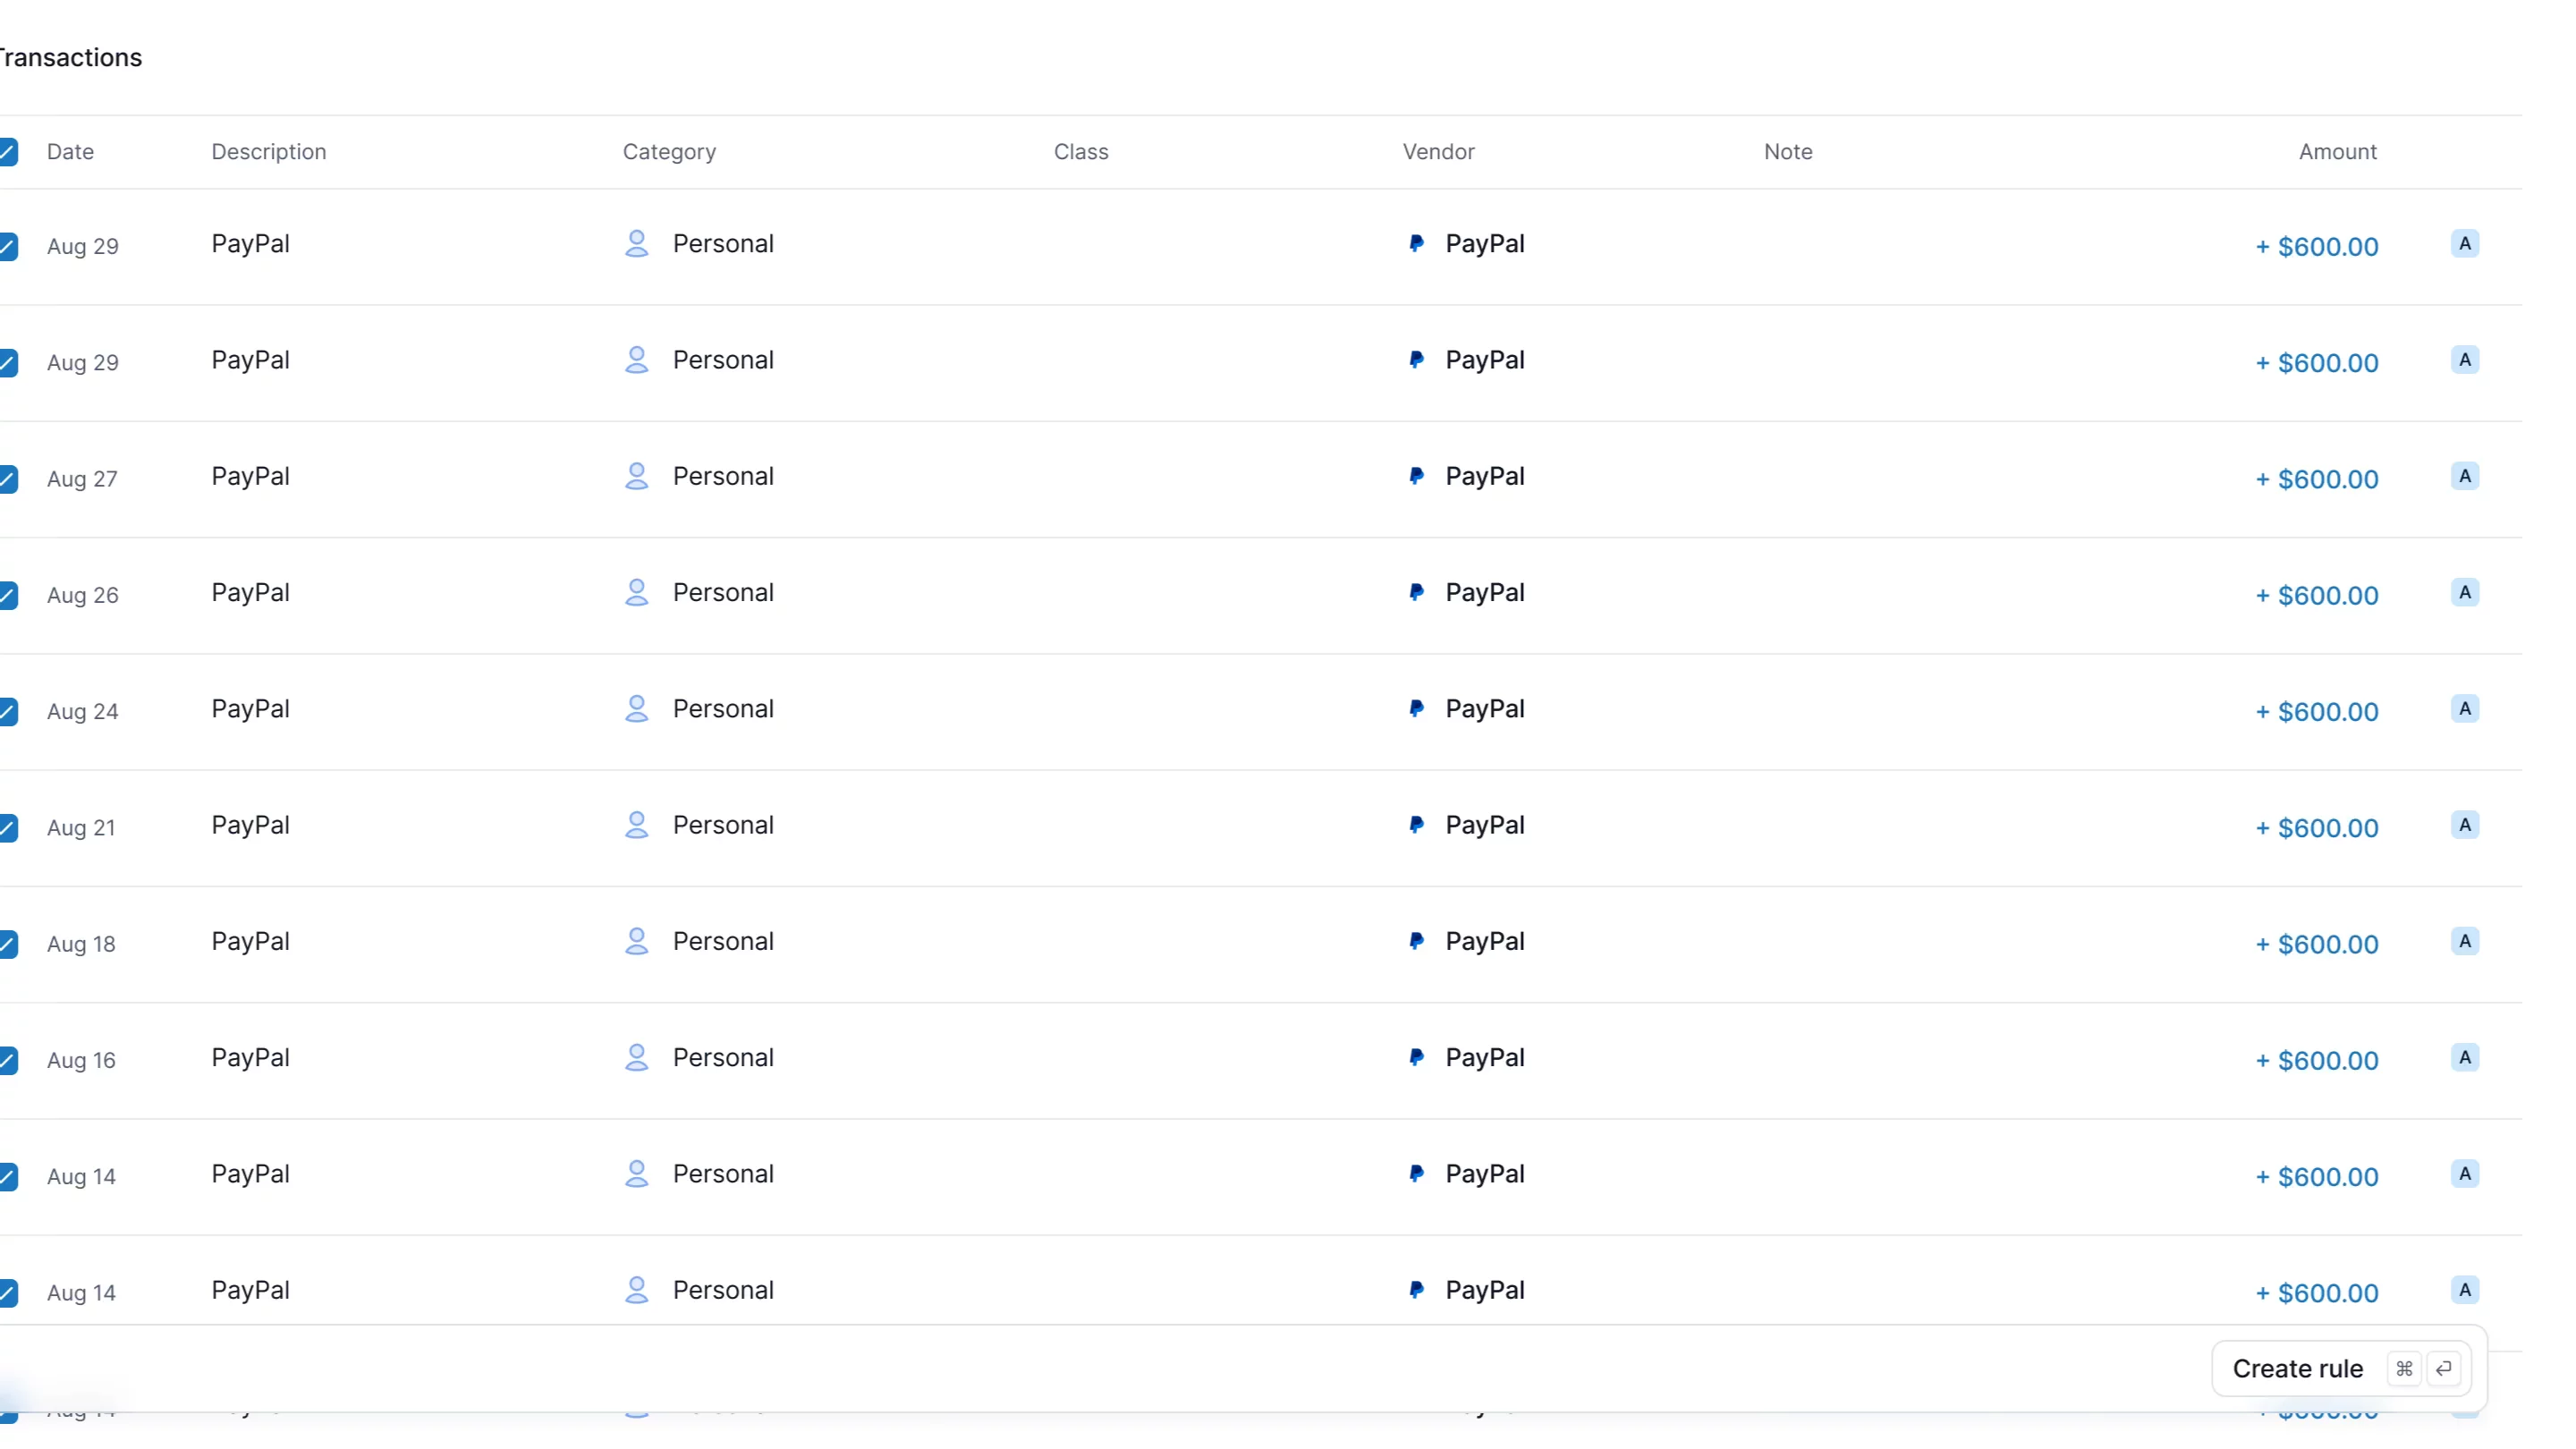Click the PayPal description on Aug 24 row
This screenshot has width=2576, height=1449.
250,709
